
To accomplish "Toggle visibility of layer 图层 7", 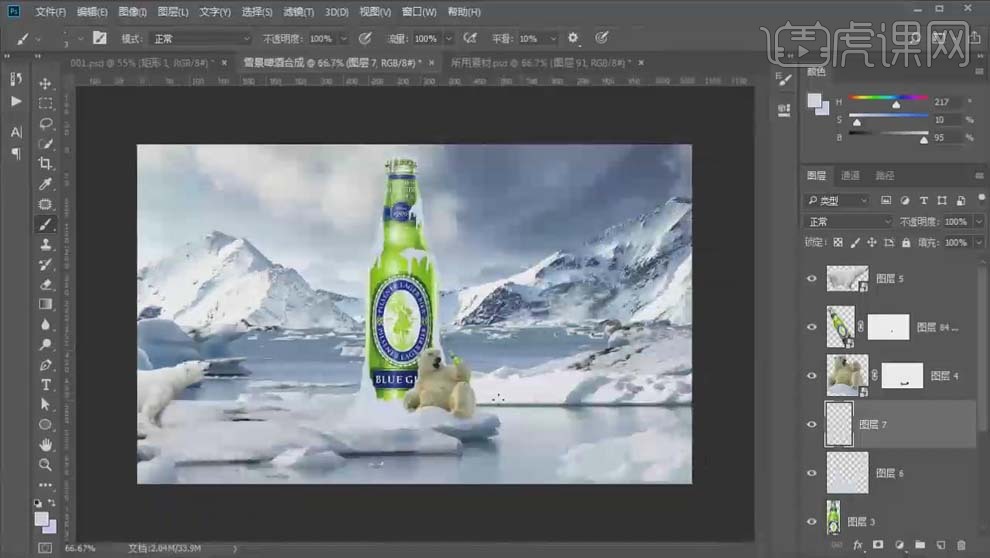I will click(812, 424).
